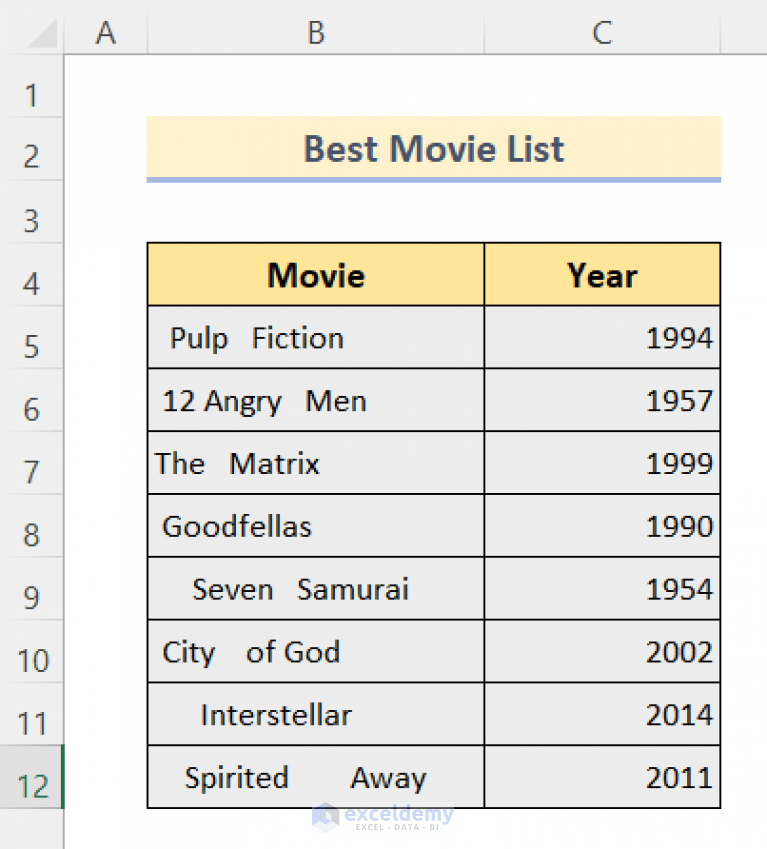Select row 5 header

click(x=33, y=345)
